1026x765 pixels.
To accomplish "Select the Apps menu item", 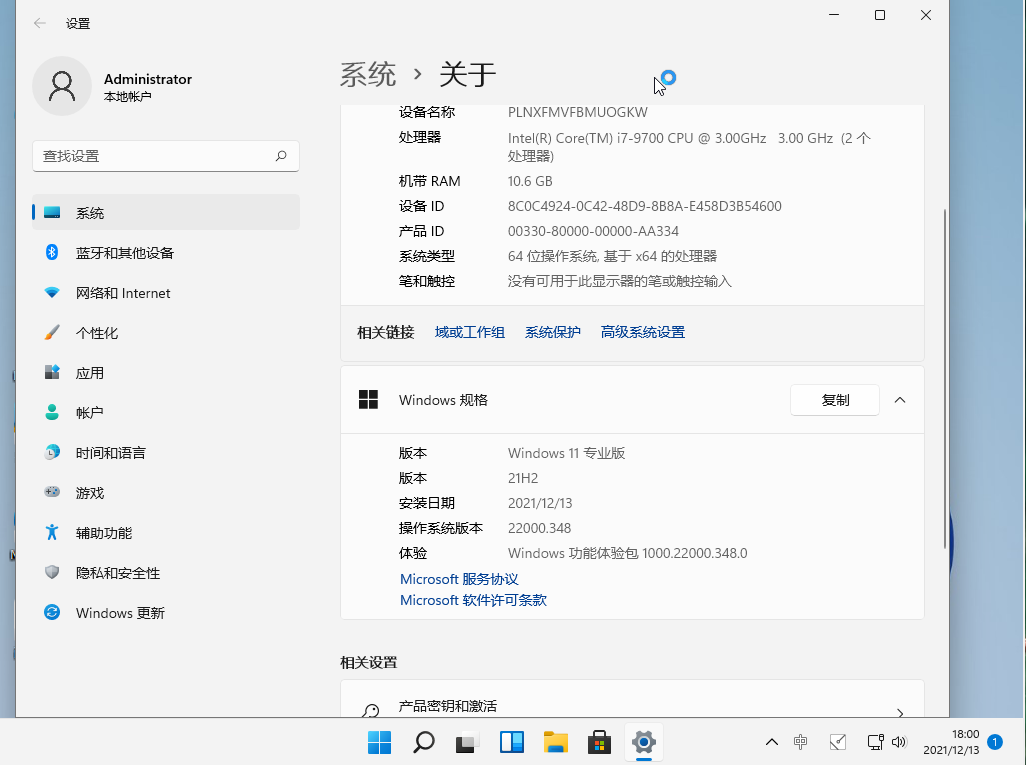I will [89, 373].
